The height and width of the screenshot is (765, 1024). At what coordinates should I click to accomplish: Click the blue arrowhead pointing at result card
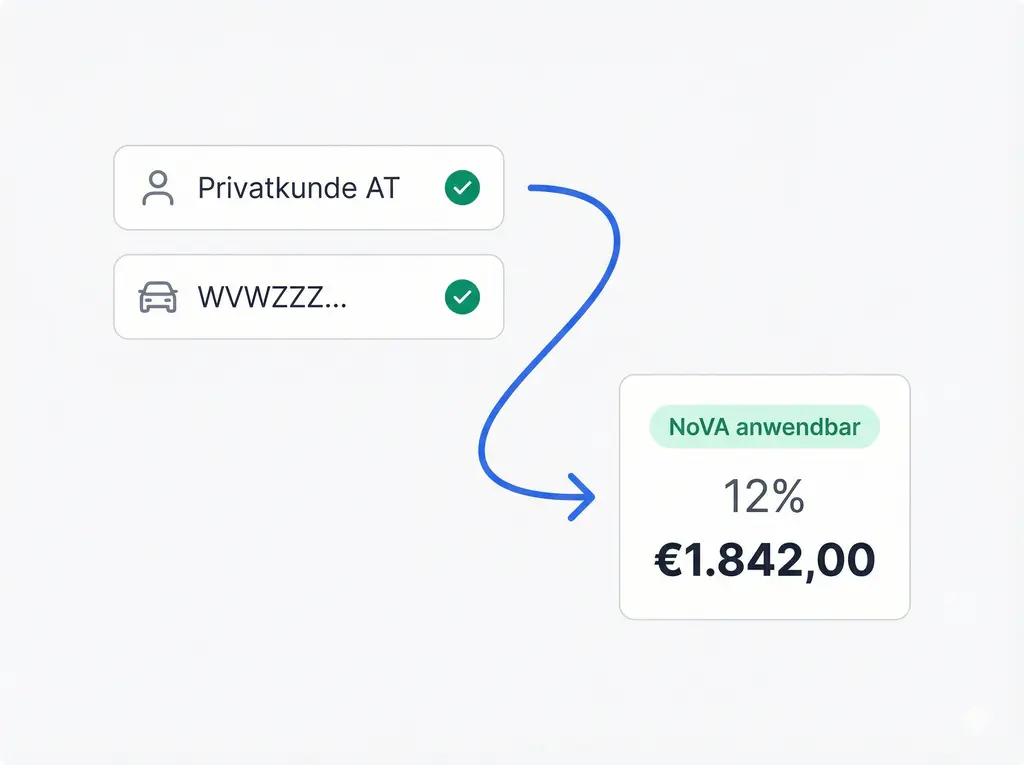tap(584, 498)
